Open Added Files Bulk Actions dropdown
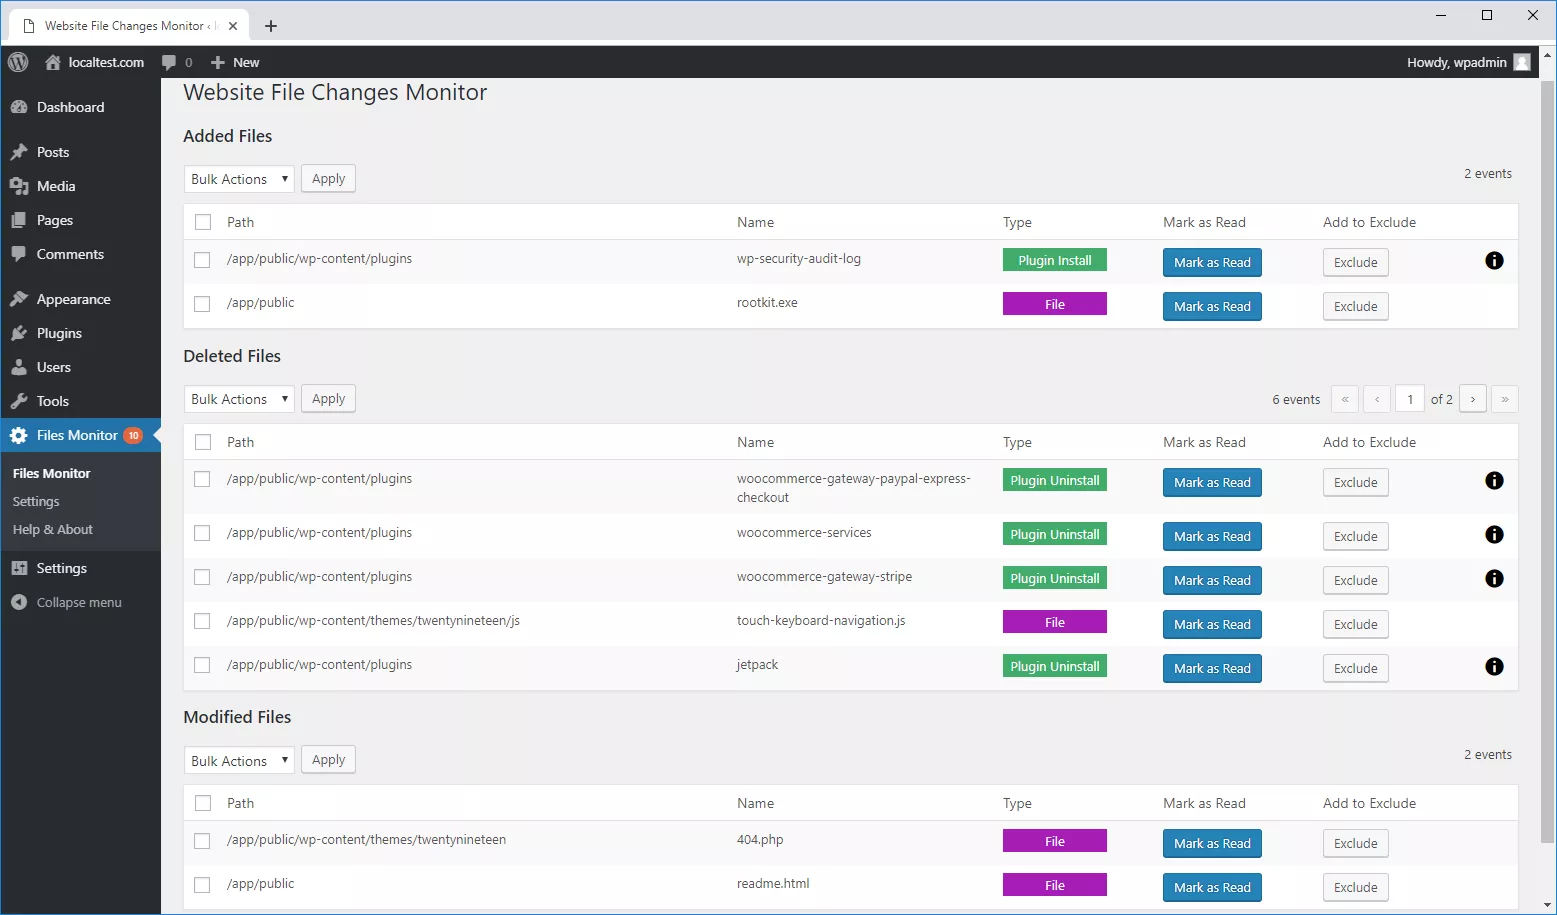 tap(239, 179)
